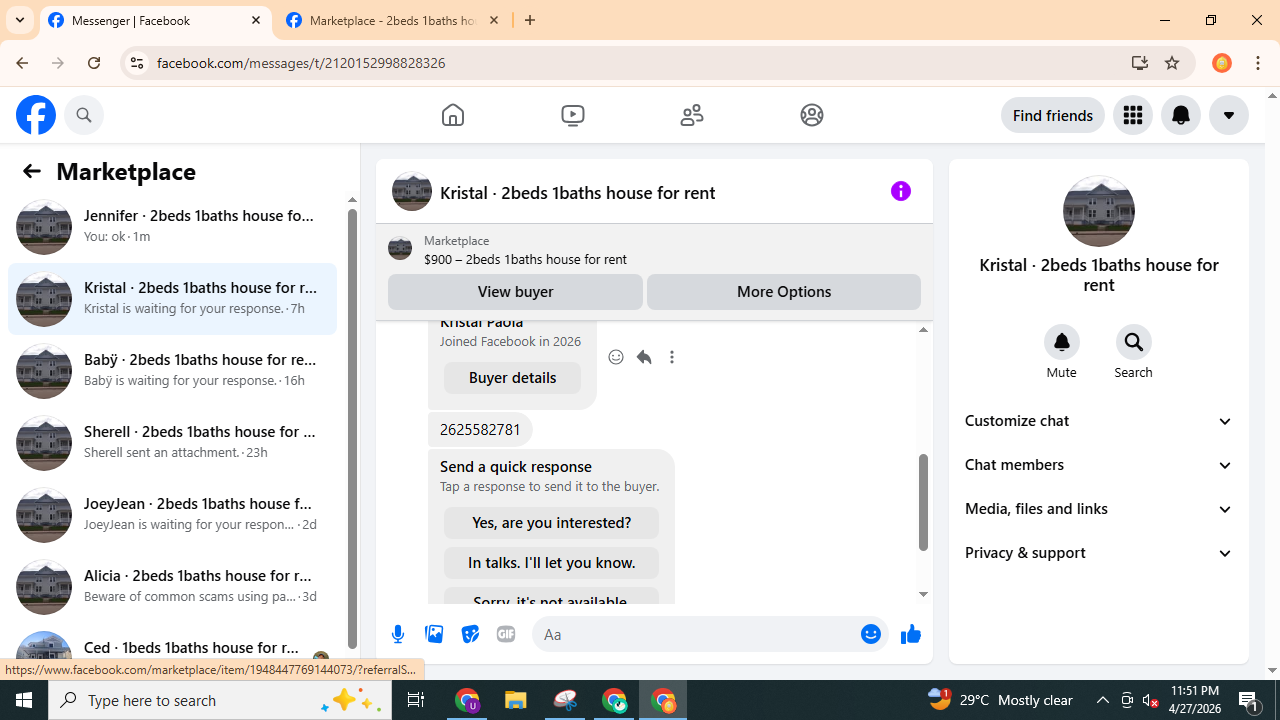
Task: Open listing '$900 – 2beds 1baths house for rent'
Action: tap(525, 259)
